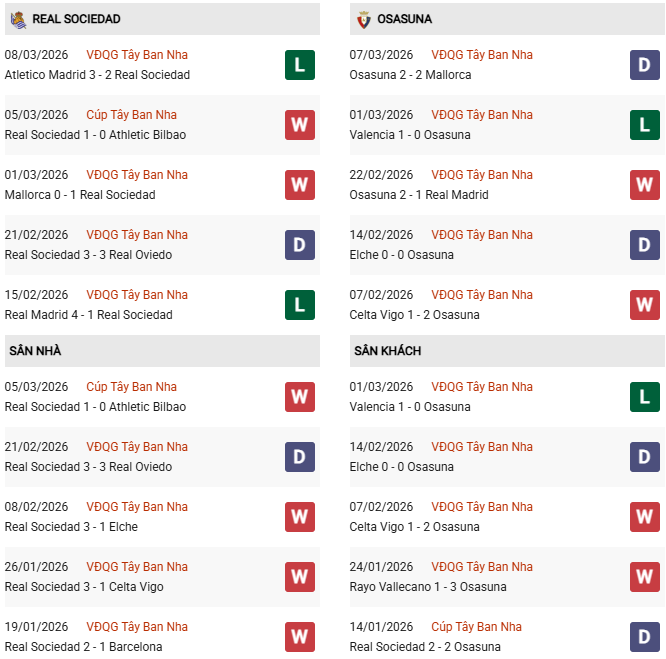Click W badge for Mallorca 0-1 Real Sociedad
This screenshot has width=666, height=659.
coord(299,185)
